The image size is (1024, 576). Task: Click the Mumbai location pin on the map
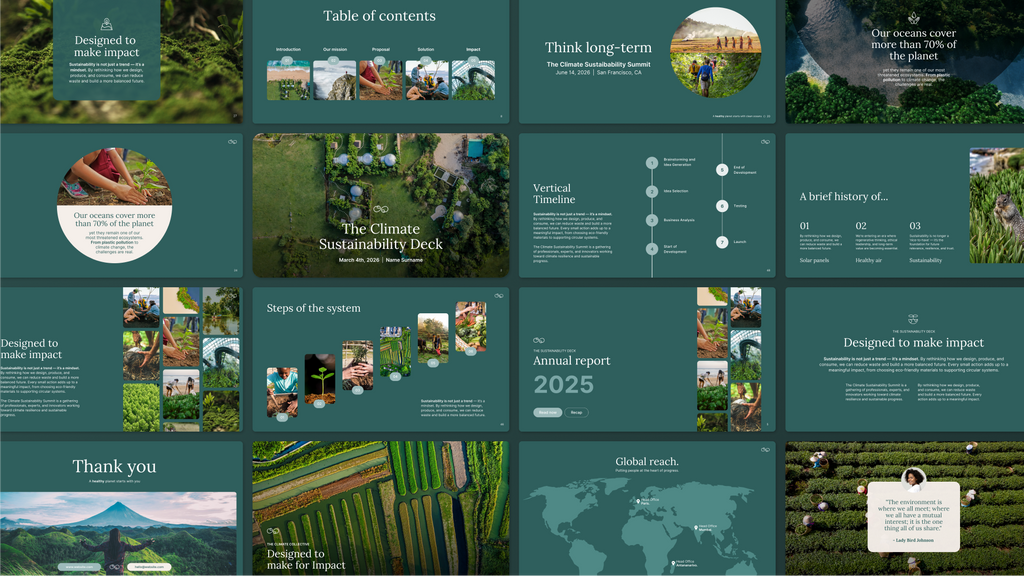694,527
